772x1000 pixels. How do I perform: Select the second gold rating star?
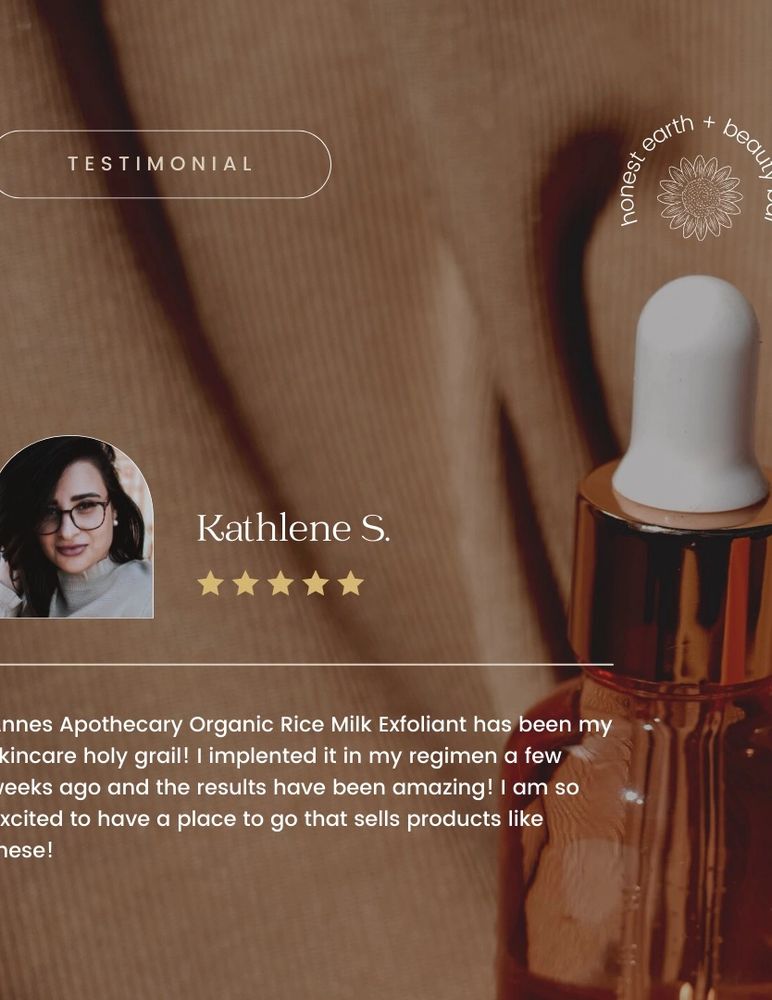pos(245,583)
